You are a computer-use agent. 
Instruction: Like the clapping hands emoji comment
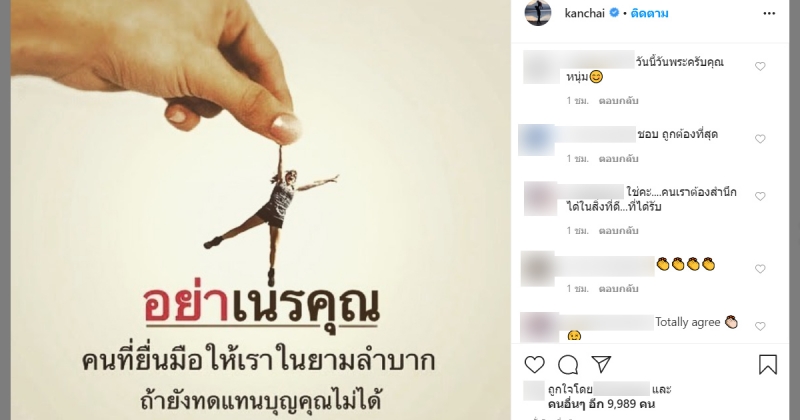760,269
